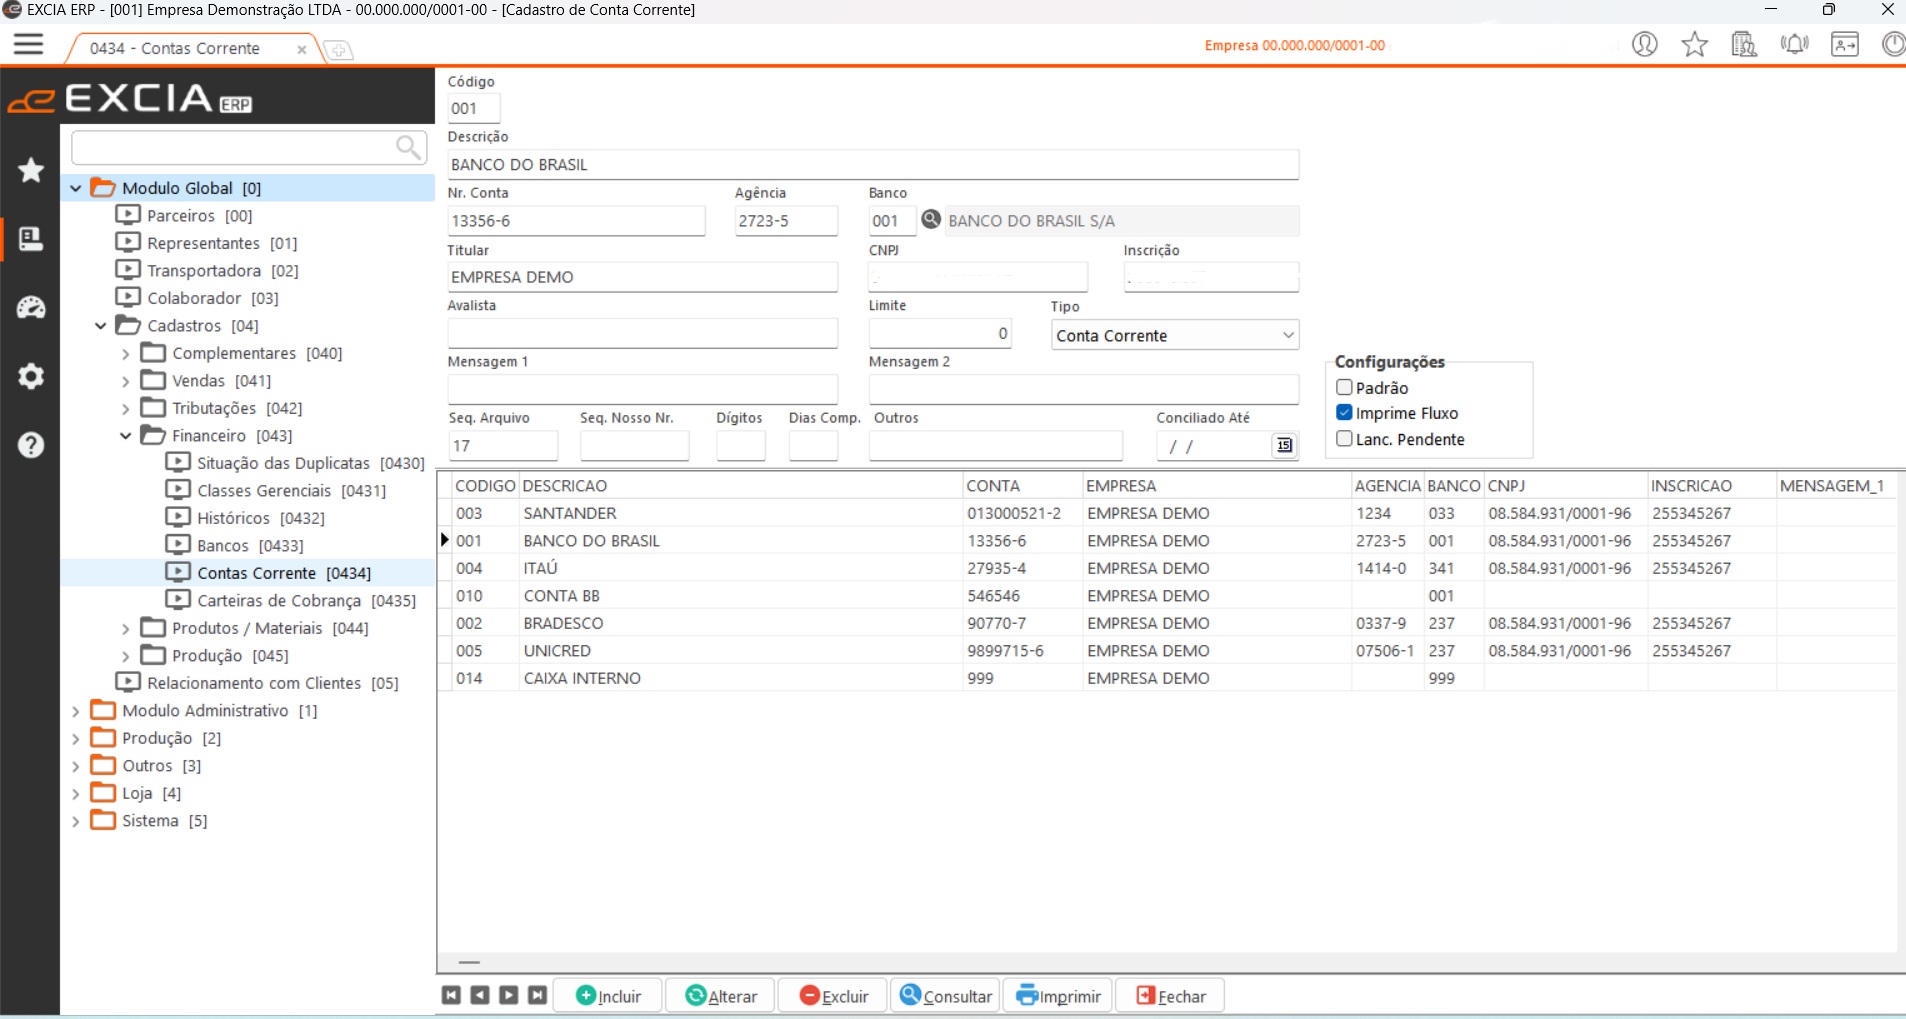Open the favorites star in left sidebar
1906x1019 pixels.
click(x=31, y=171)
